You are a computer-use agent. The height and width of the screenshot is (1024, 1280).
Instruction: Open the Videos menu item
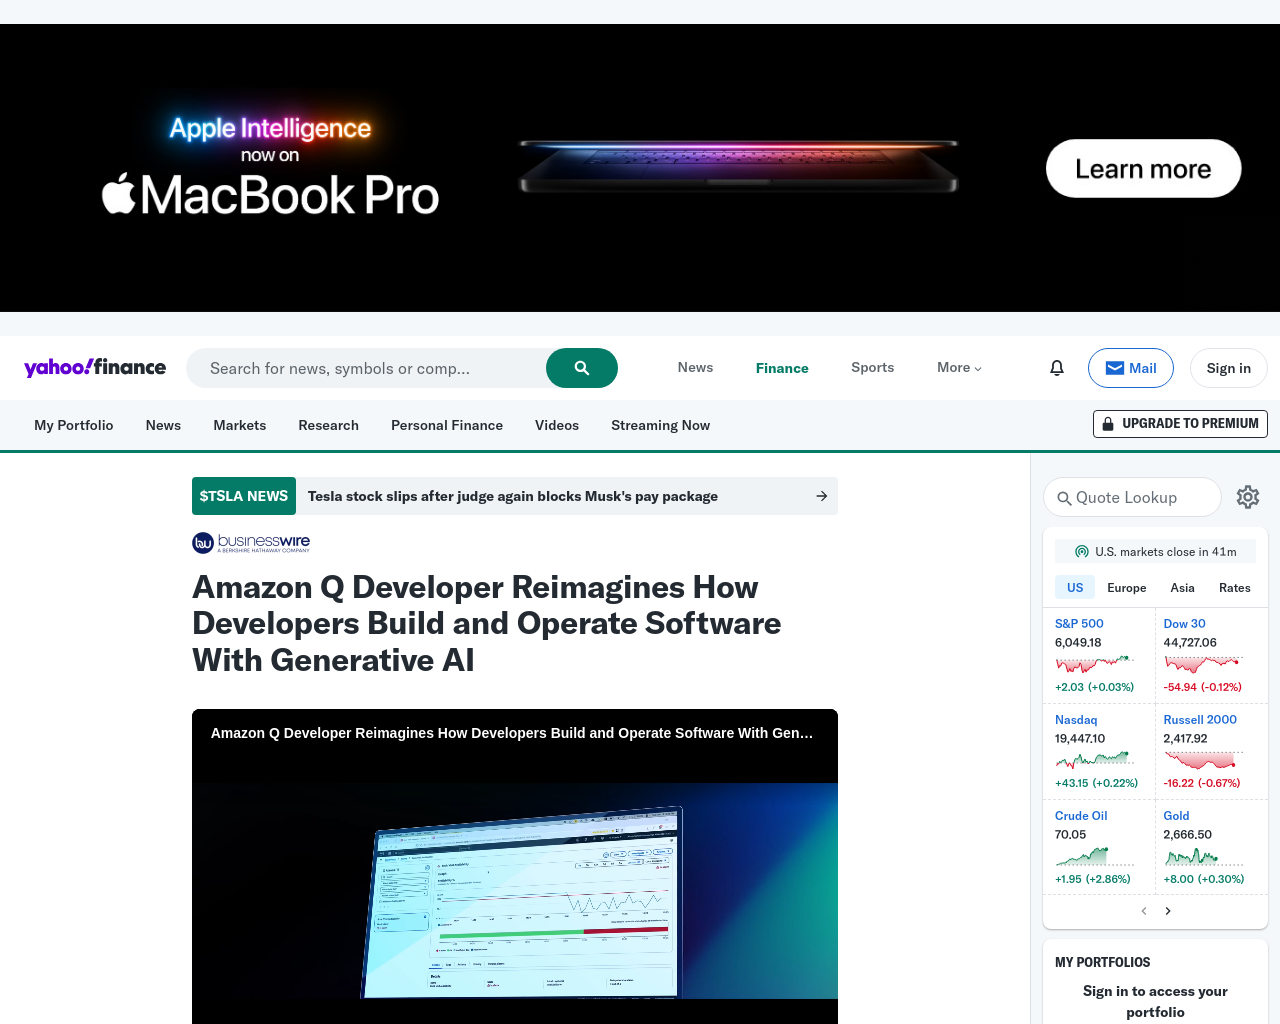[x=557, y=425]
